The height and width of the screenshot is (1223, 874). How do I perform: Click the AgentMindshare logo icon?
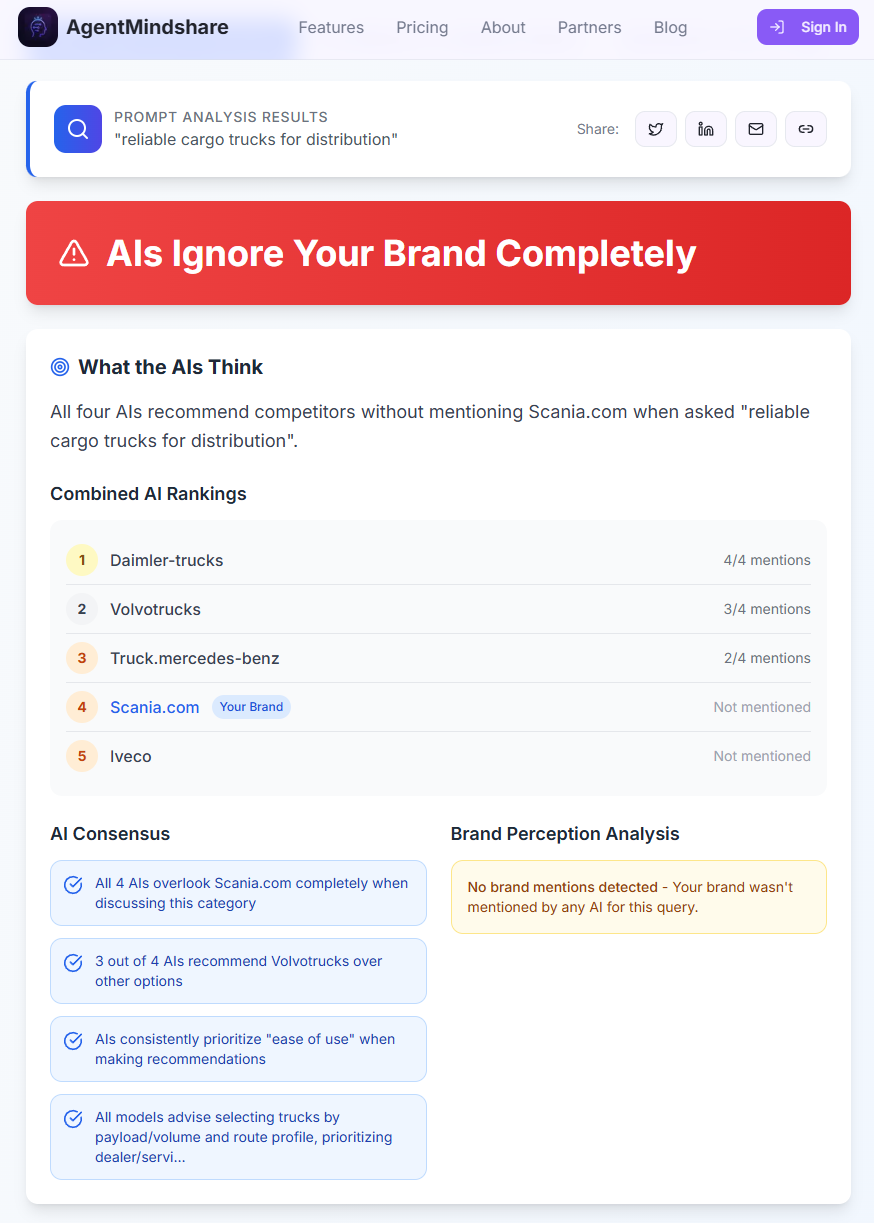38,27
